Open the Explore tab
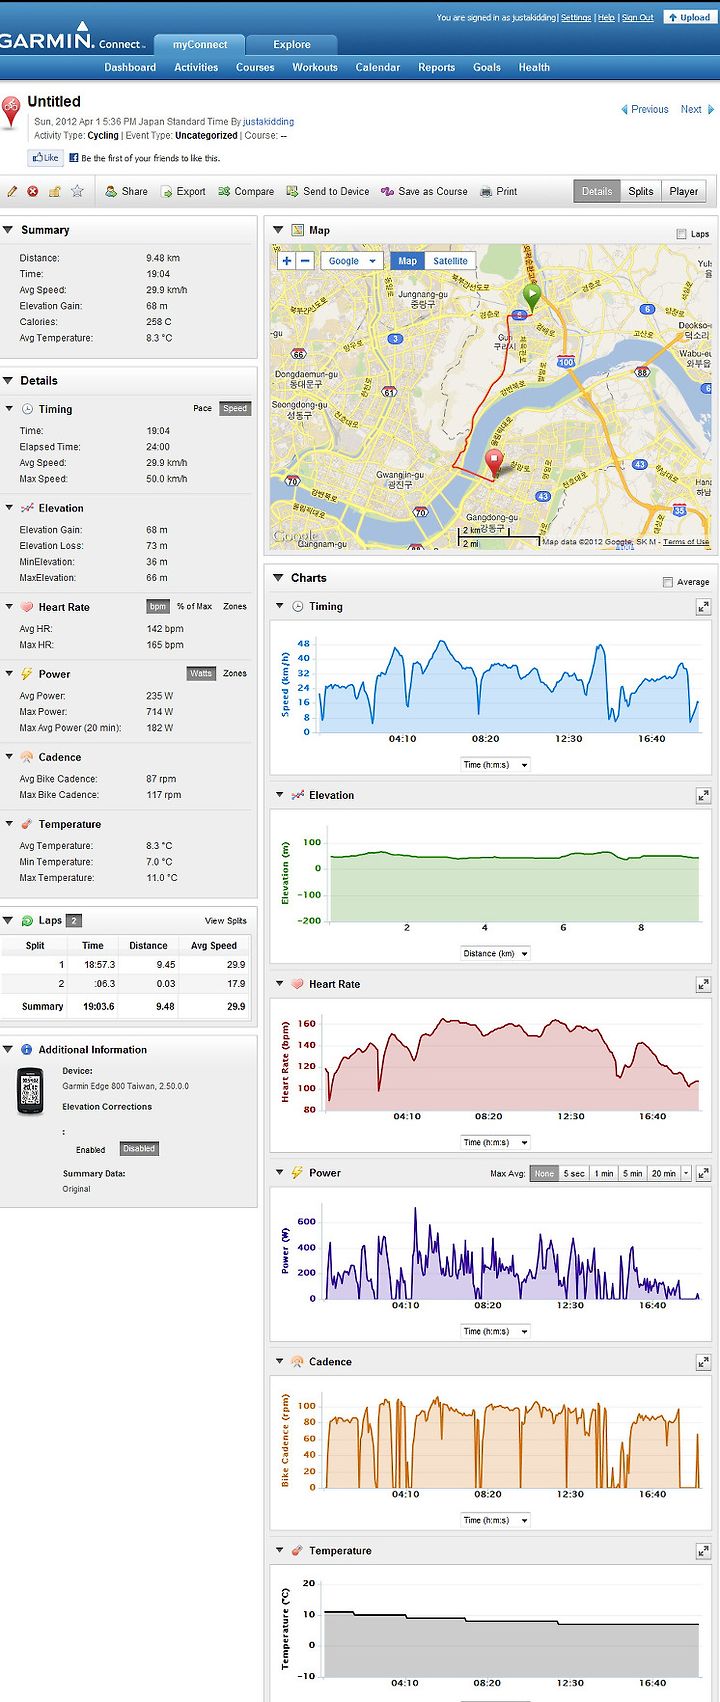Image resolution: width=720 pixels, height=1702 pixels. click(292, 44)
